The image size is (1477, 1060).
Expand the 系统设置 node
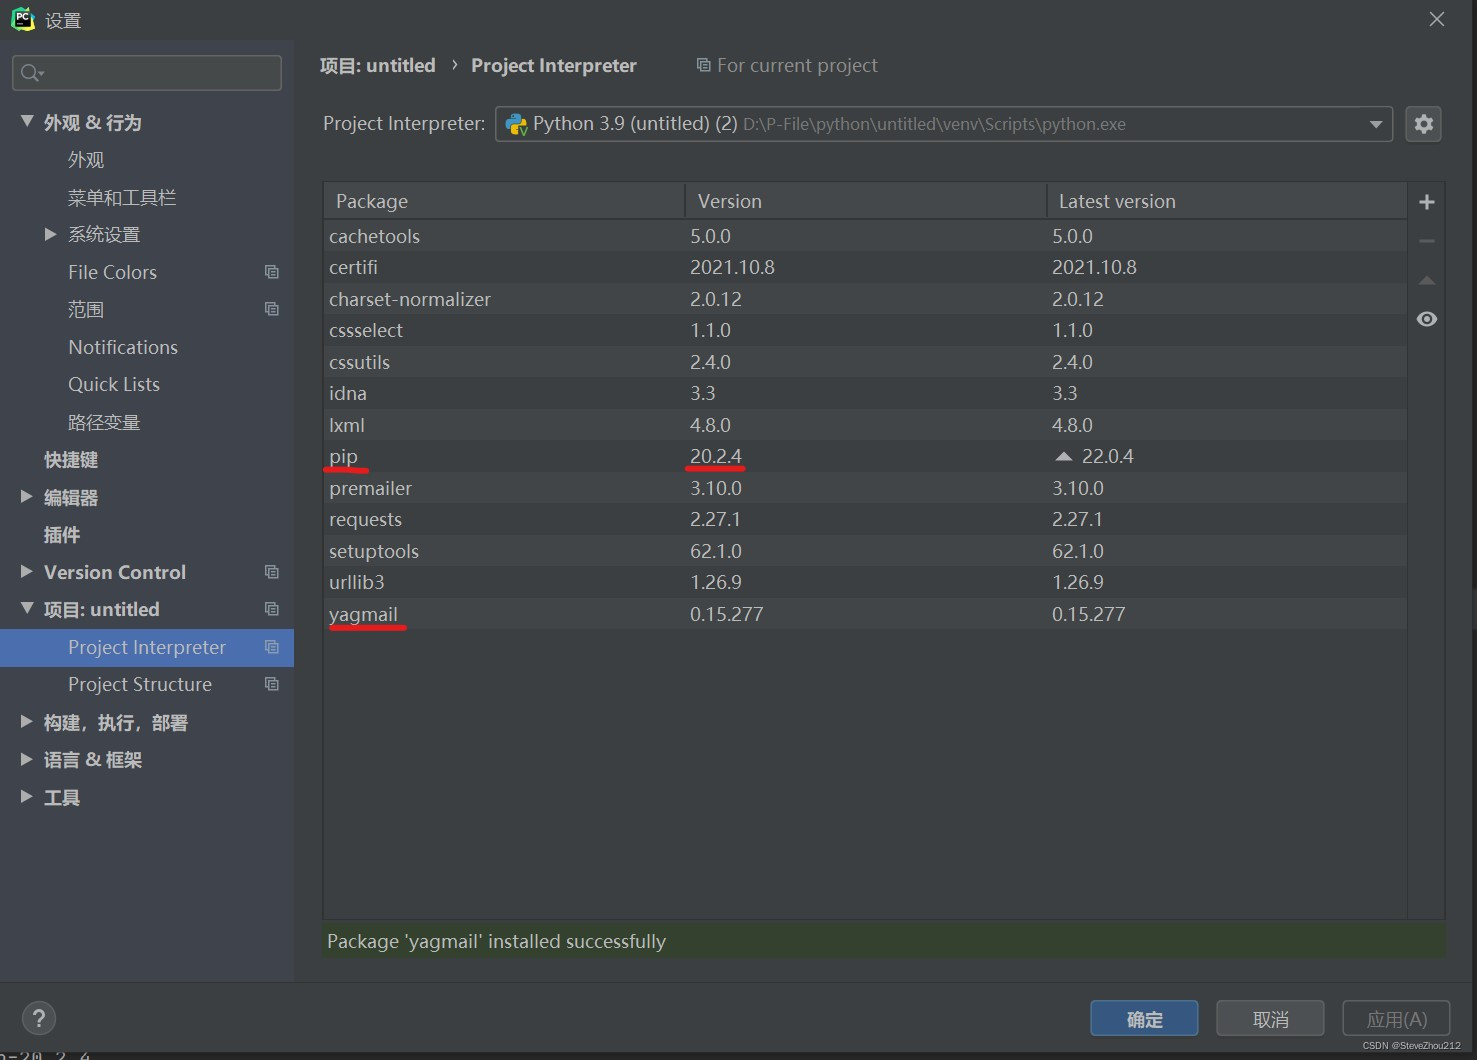pyautogui.click(x=50, y=234)
